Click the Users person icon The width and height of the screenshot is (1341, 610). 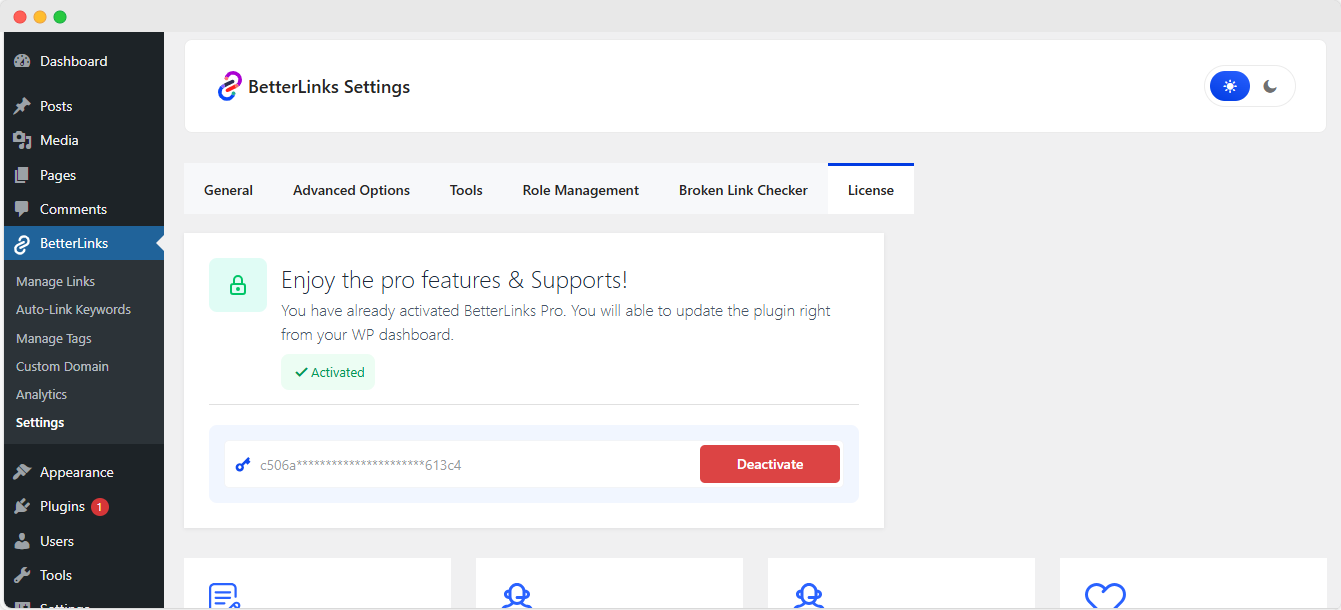click(22, 541)
